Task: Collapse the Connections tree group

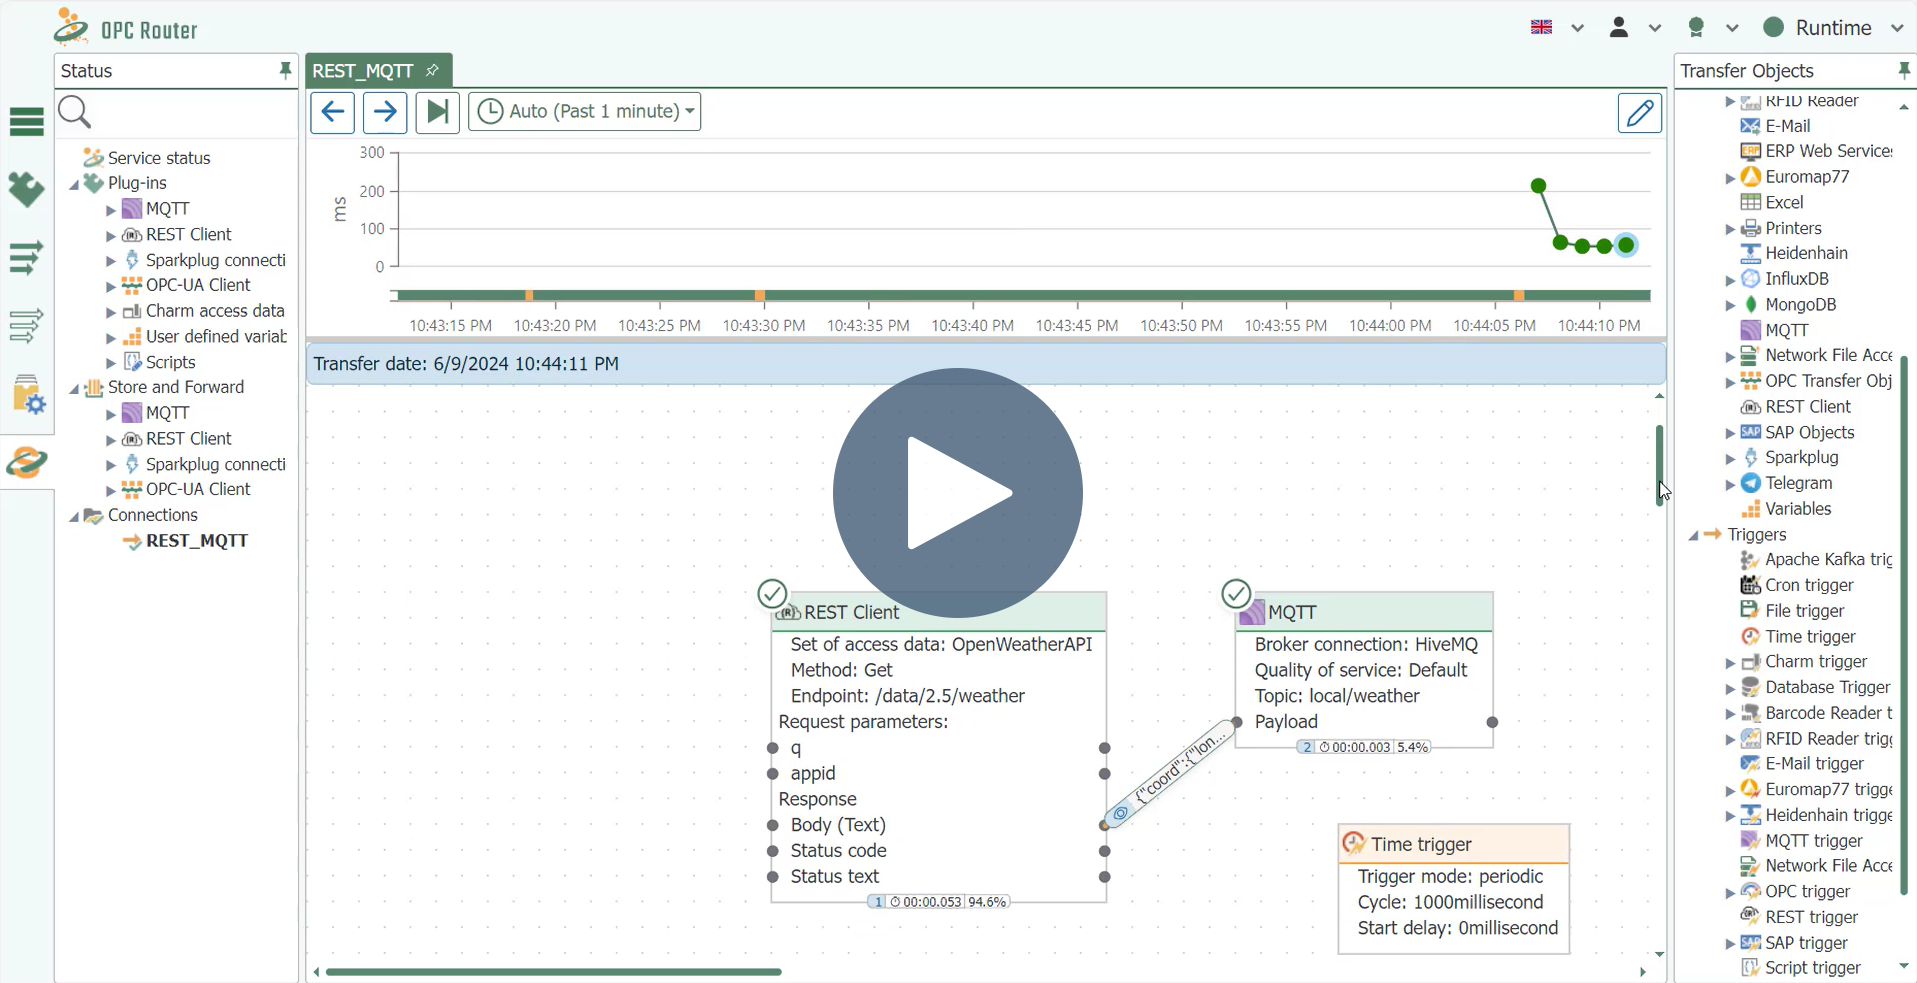Action: [75, 516]
